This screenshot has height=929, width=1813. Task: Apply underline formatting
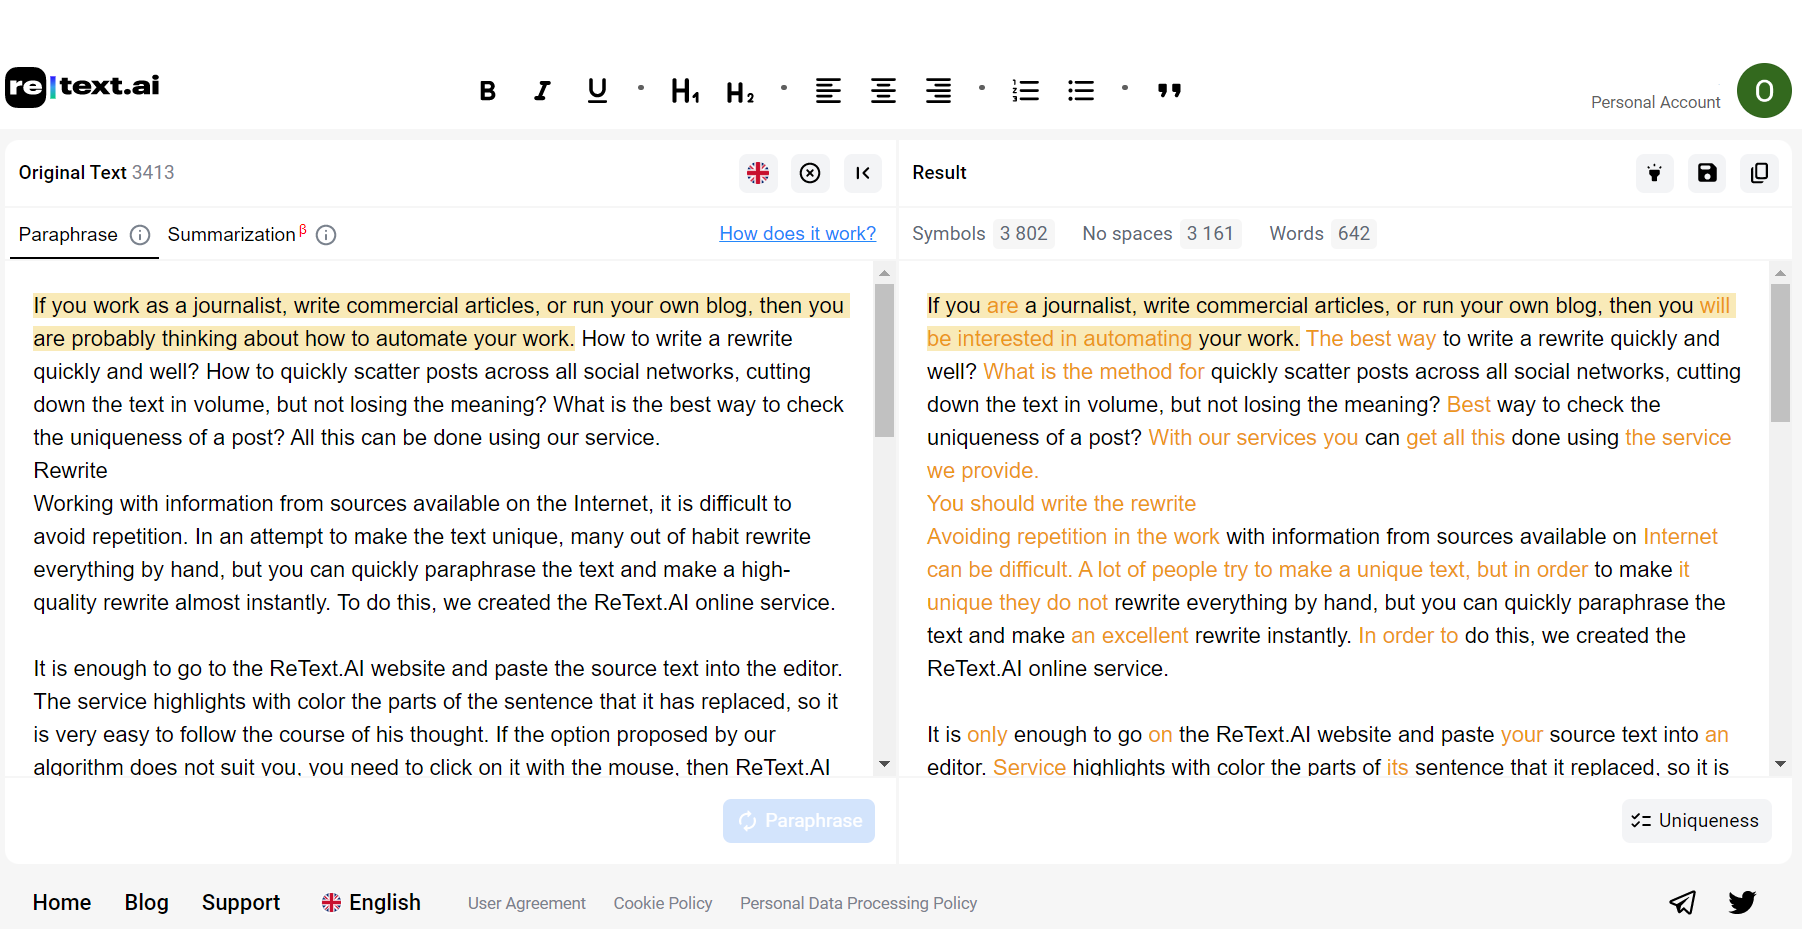tap(597, 91)
